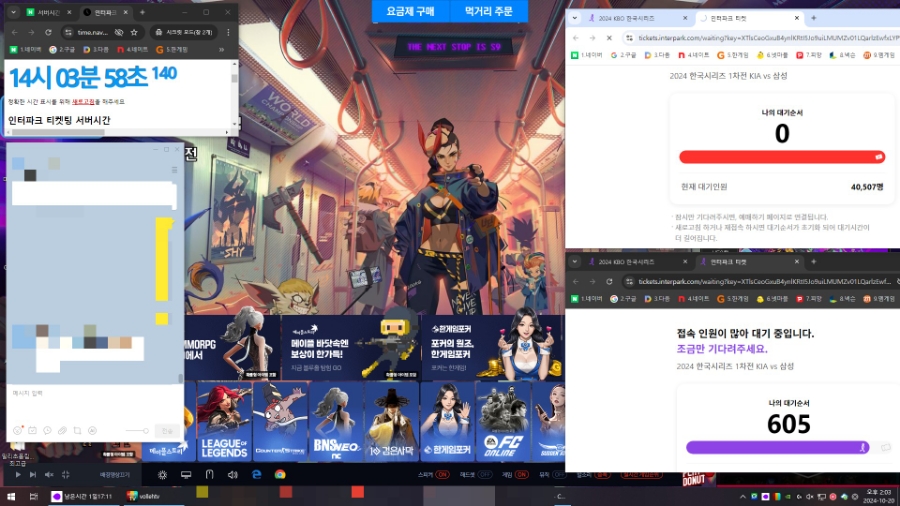Open 7.피망 bookmark in top ticket window
The width and height of the screenshot is (900, 506).
tap(809, 55)
